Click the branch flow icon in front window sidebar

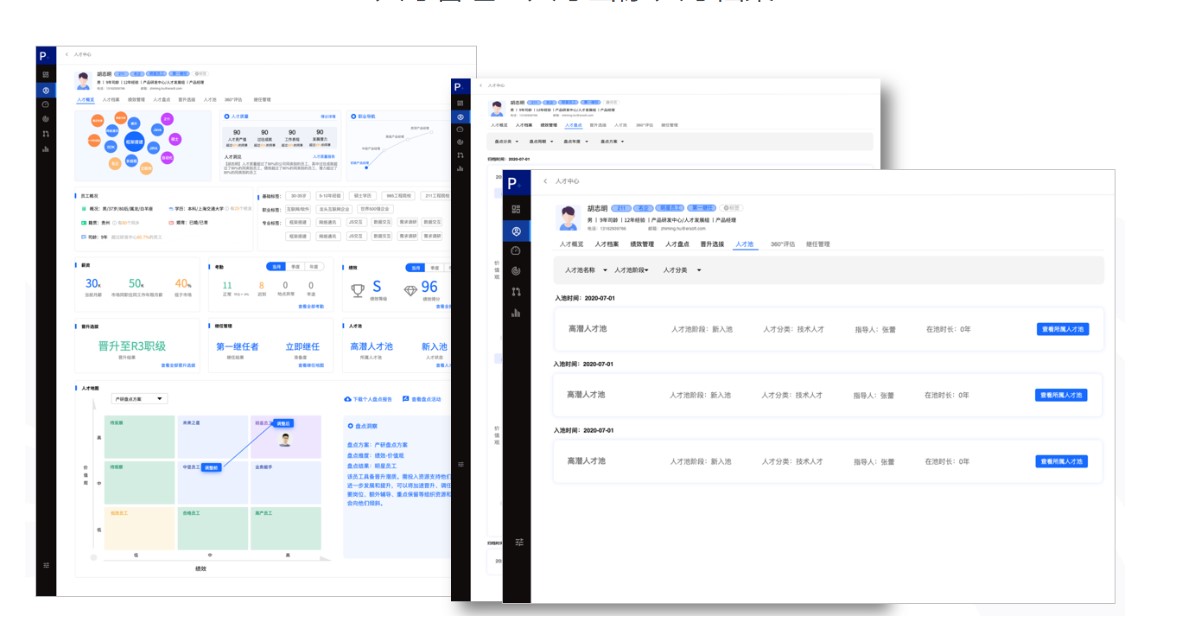tap(516, 291)
